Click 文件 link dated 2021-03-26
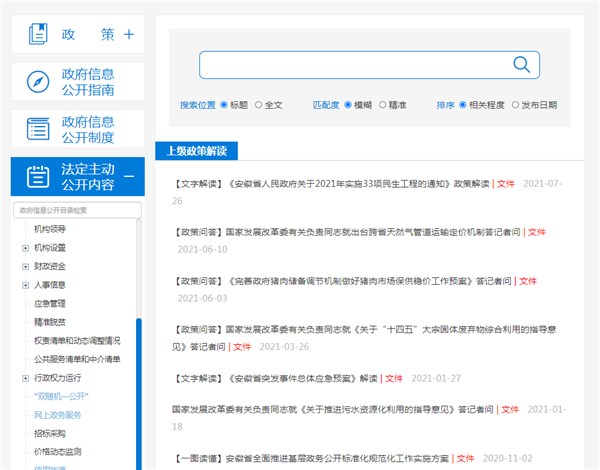600x470 pixels. (242, 347)
